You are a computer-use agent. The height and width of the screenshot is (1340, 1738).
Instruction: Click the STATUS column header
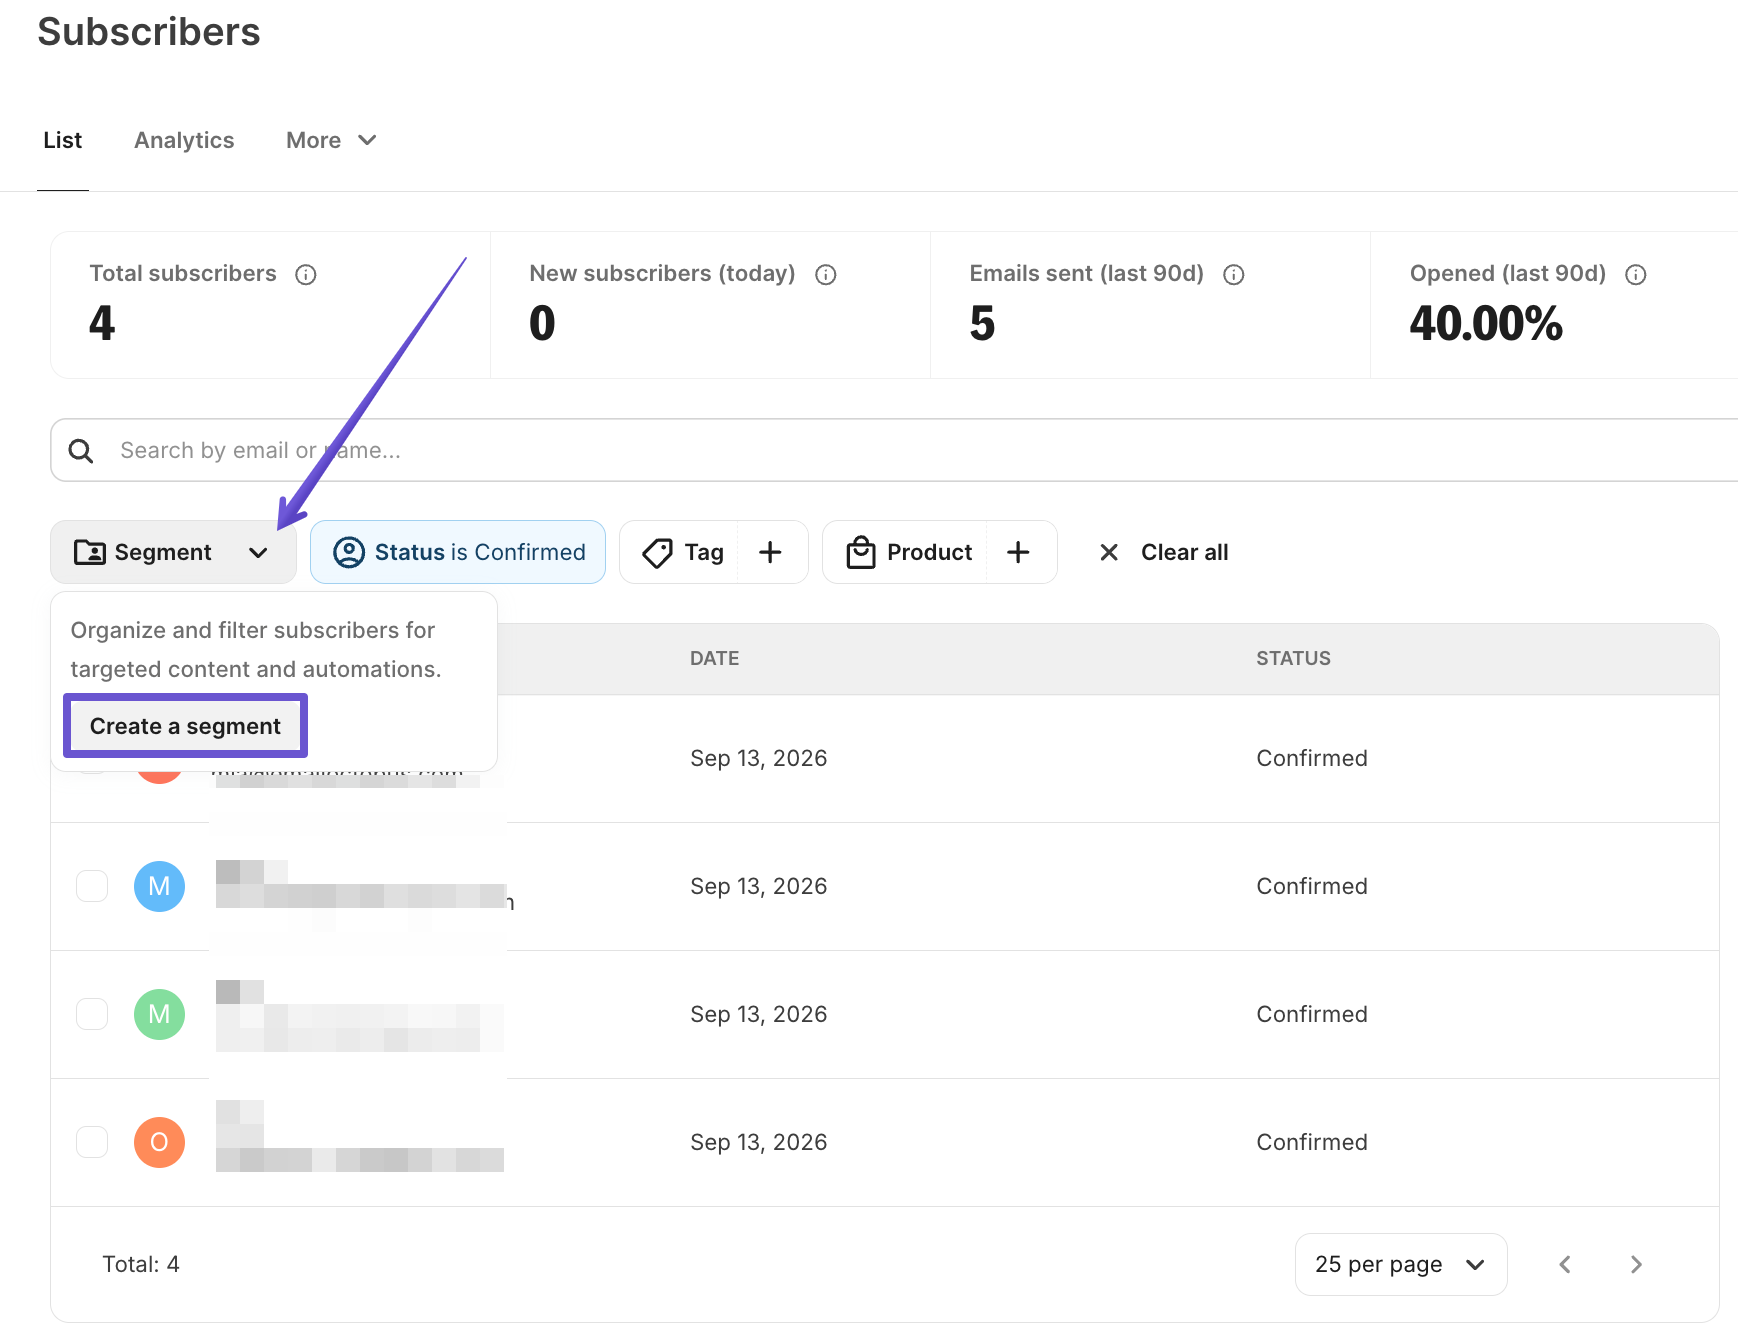(1293, 658)
